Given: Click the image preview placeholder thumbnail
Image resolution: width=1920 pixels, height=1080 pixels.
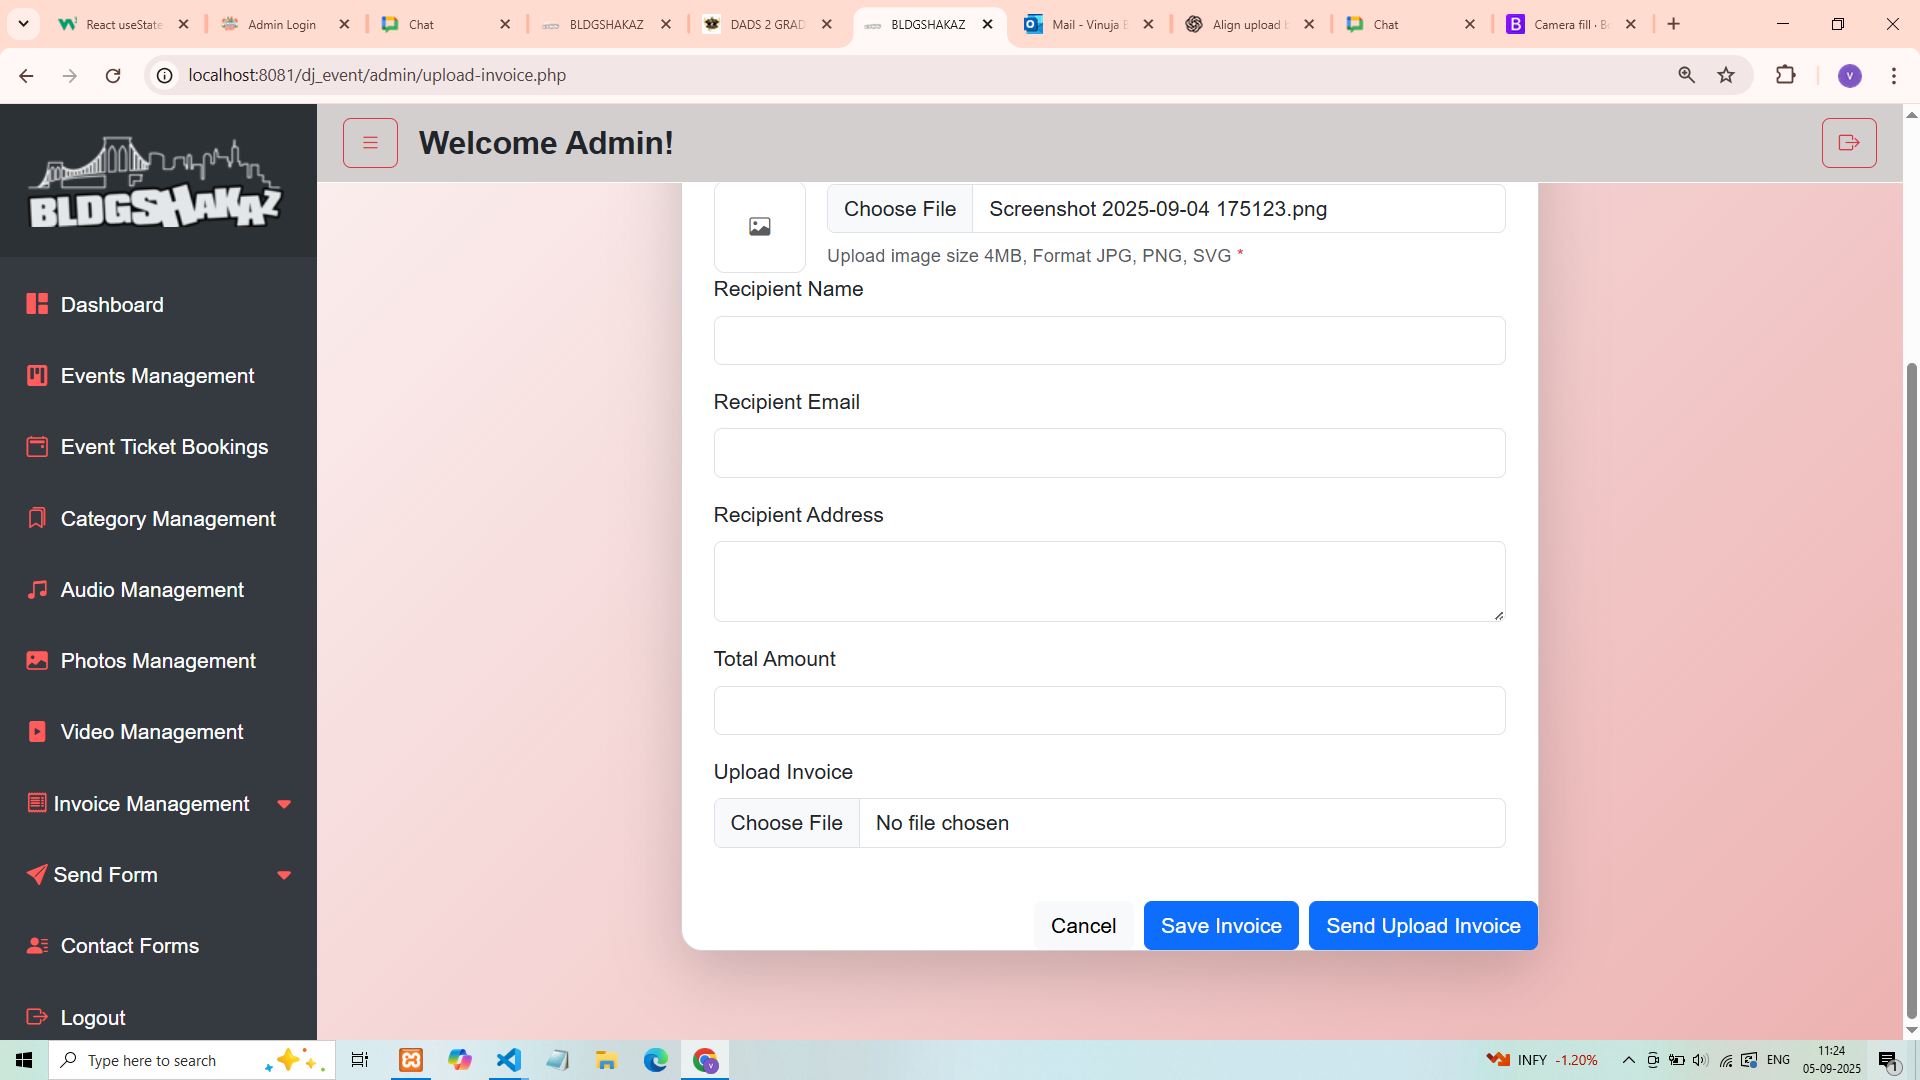Looking at the screenshot, I should (759, 227).
